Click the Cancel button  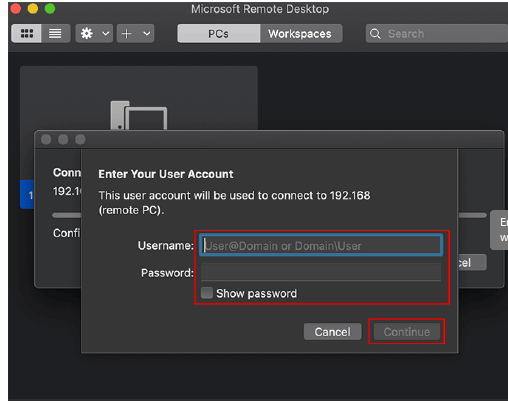pyautogui.click(x=332, y=332)
